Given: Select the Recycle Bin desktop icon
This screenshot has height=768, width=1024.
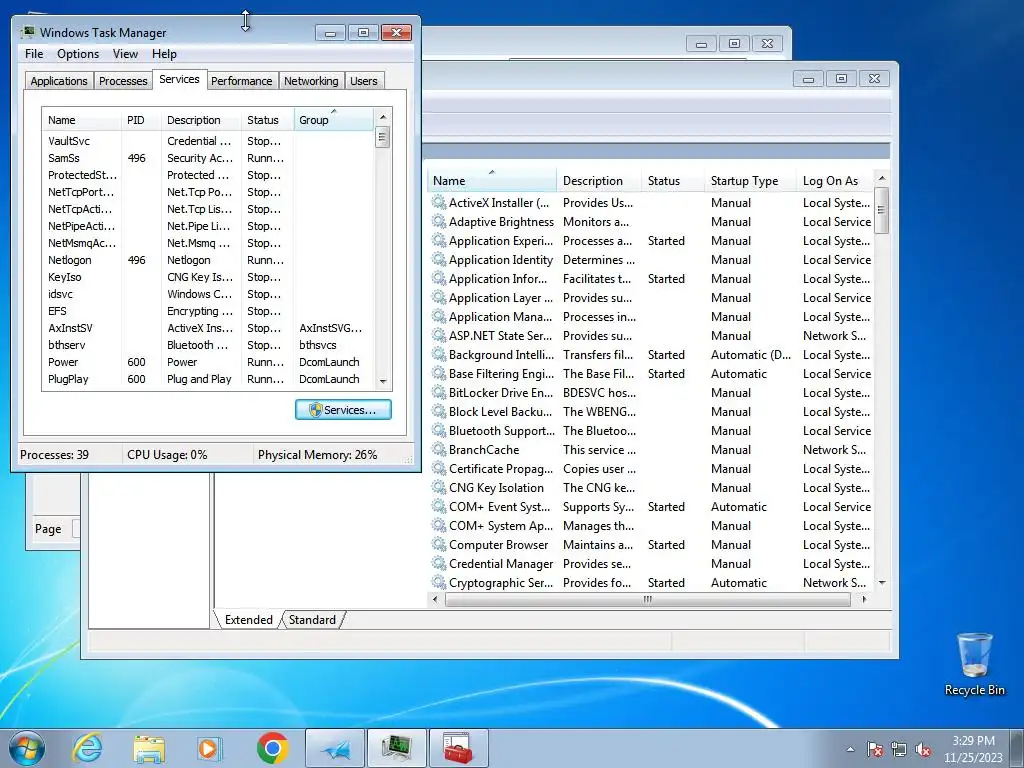Looking at the screenshot, I should (x=974, y=664).
